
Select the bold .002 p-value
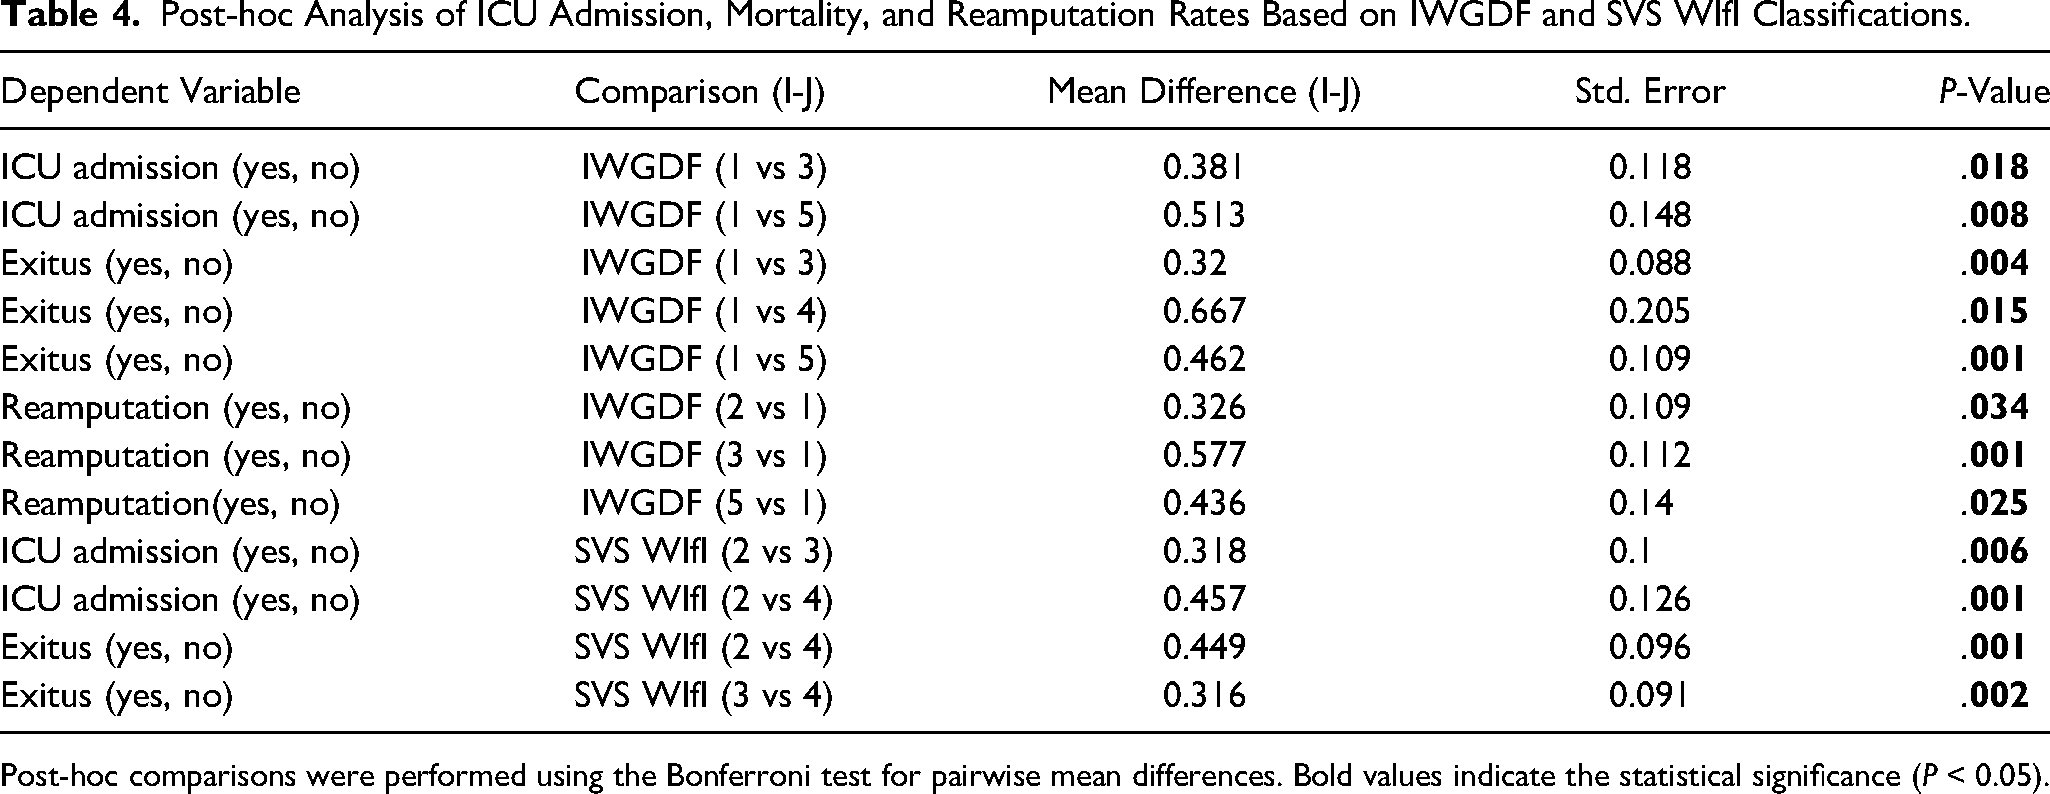tap(1995, 695)
